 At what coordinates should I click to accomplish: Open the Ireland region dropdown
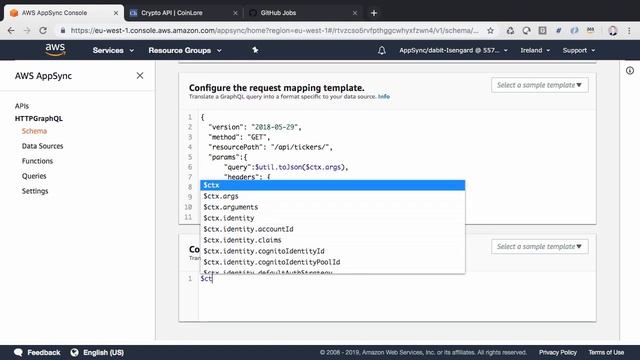coord(535,50)
